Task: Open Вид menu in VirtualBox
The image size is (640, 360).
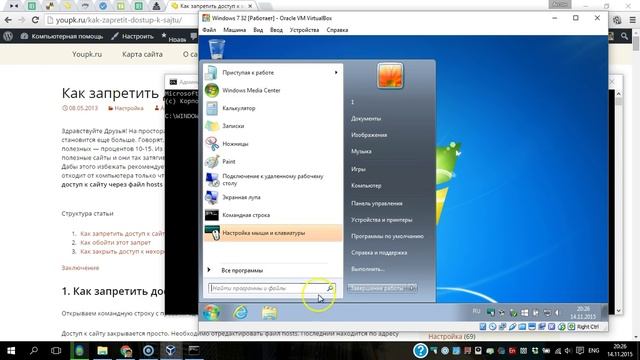Action: click(258, 30)
